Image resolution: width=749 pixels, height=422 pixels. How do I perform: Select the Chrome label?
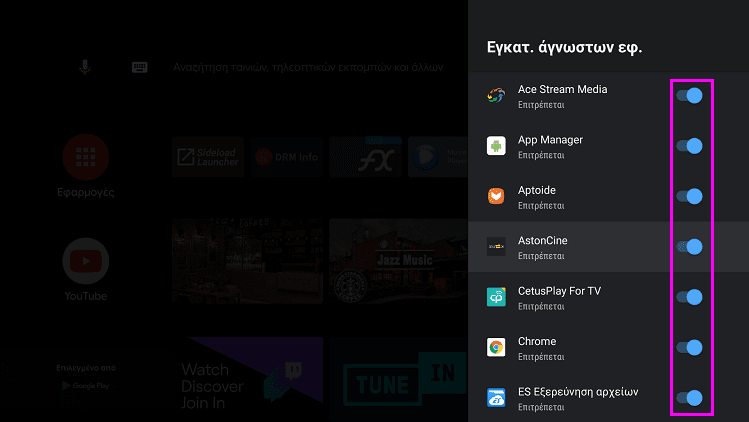537,341
